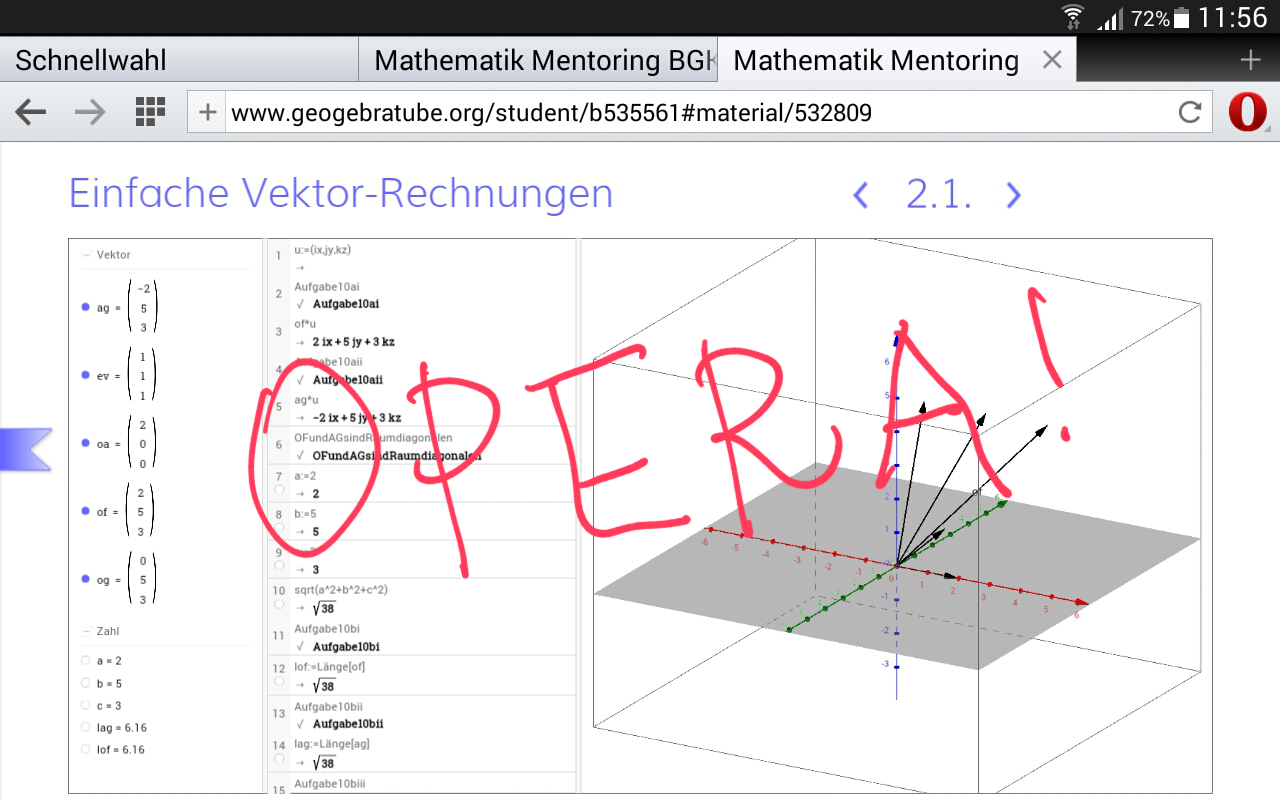This screenshot has height=800, width=1280.
Task: Collapse the Zahl section
Action: tap(86, 632)
